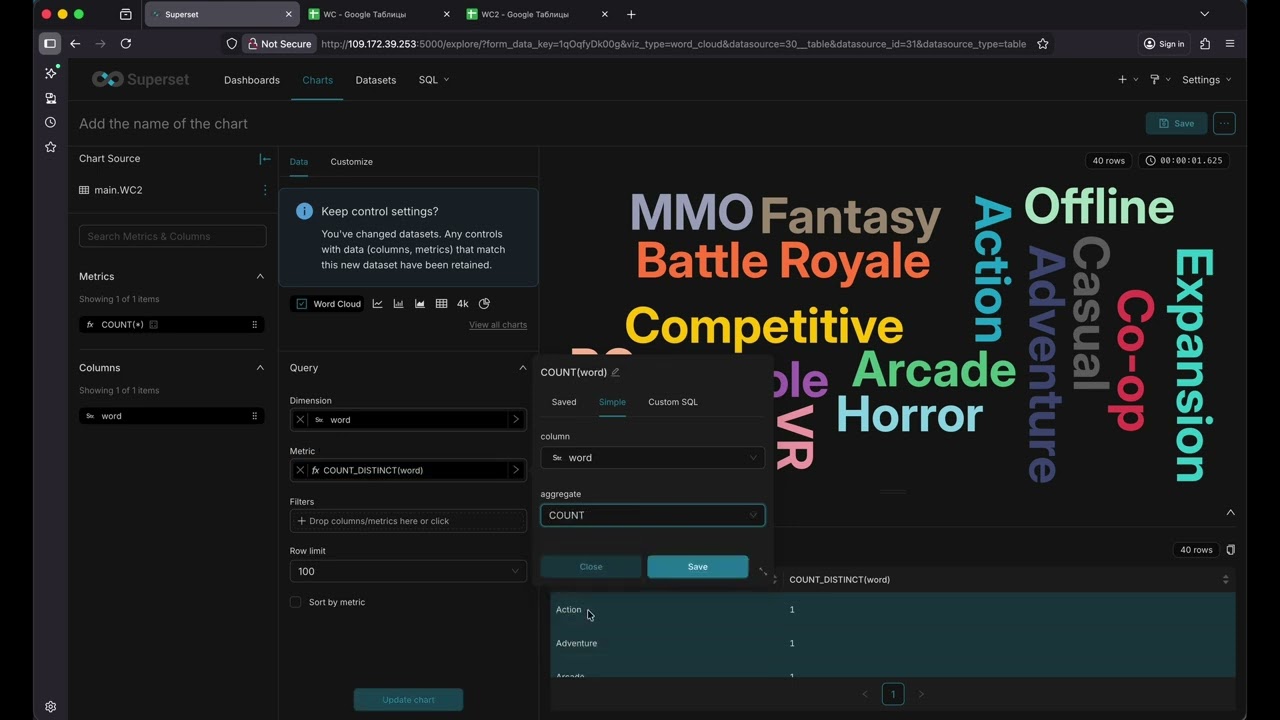The width and height of the screenshot is (1280, 720).
Task: Open the browser hamburger menu
Action: 1230,44
